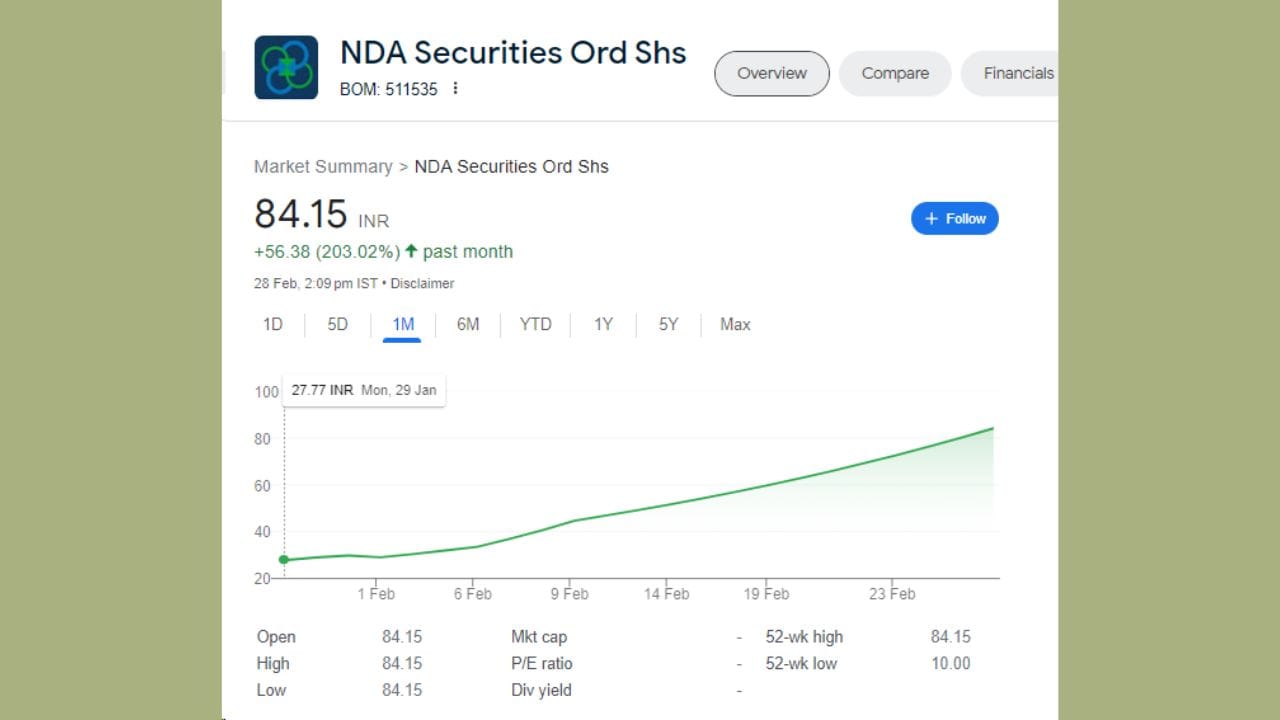This screenshot has height=720, width=1280.
Task: Open the Disclaimer link
Action: coord(422,283)
